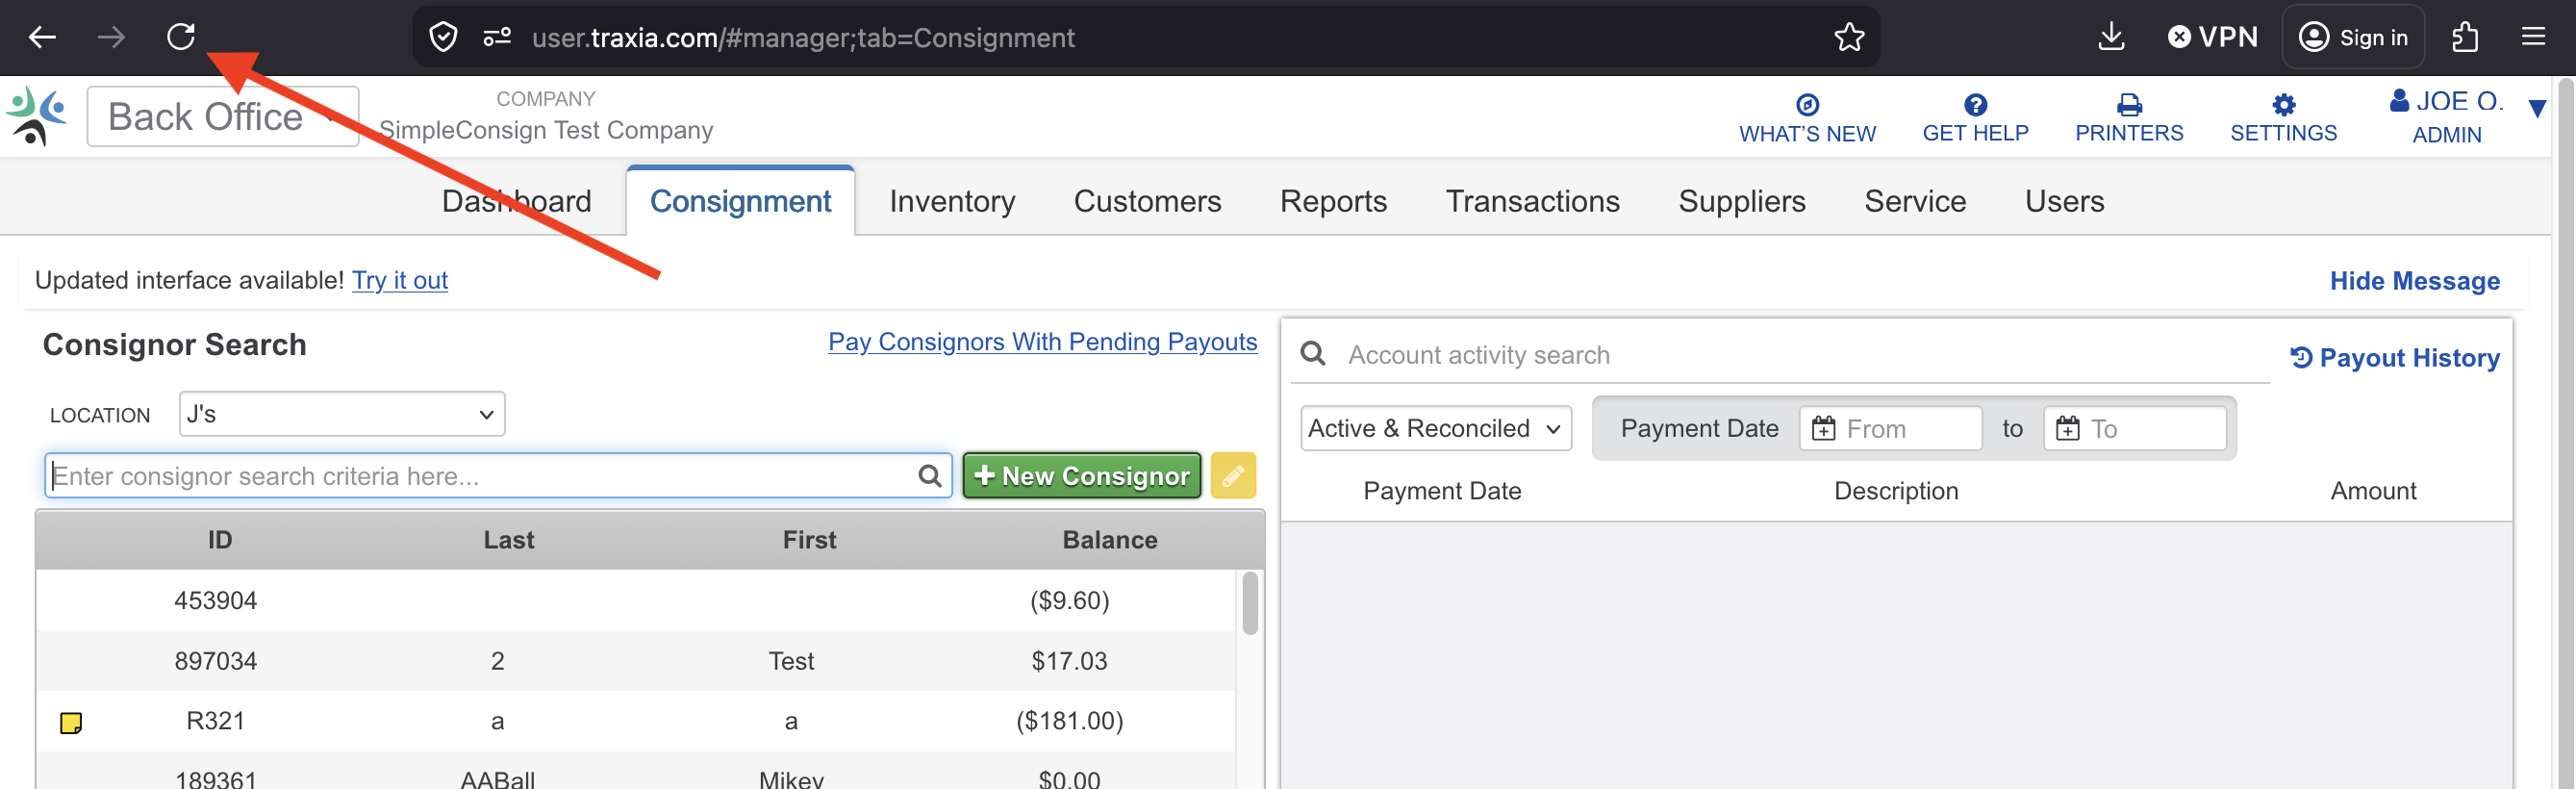Open Get Help question mark icon
2576x789 pixels.
pyautogui.click(x=1974, y=105)
